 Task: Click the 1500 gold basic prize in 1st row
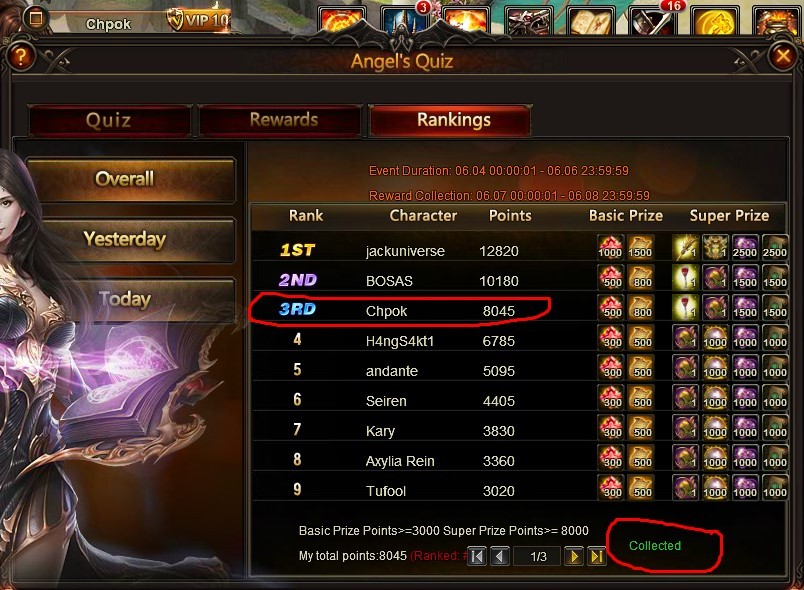coord(640,247)
